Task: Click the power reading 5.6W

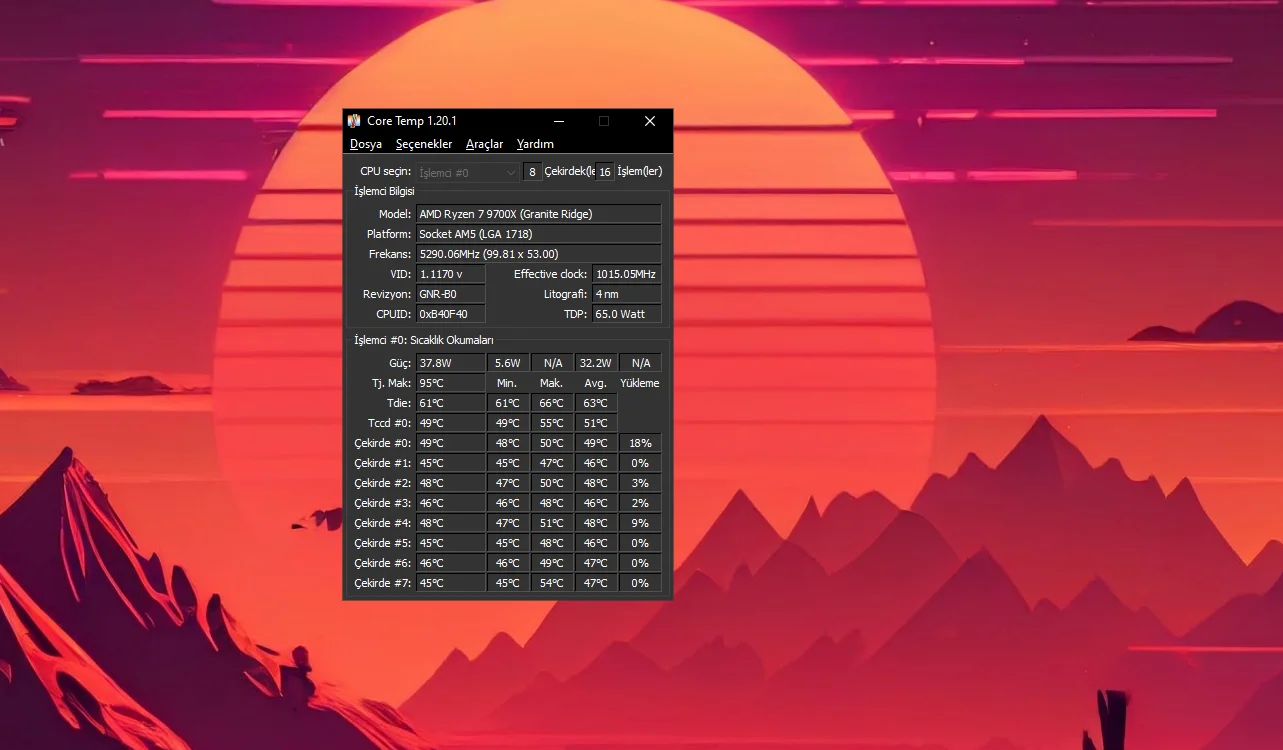Action: [x=508, y=363]
